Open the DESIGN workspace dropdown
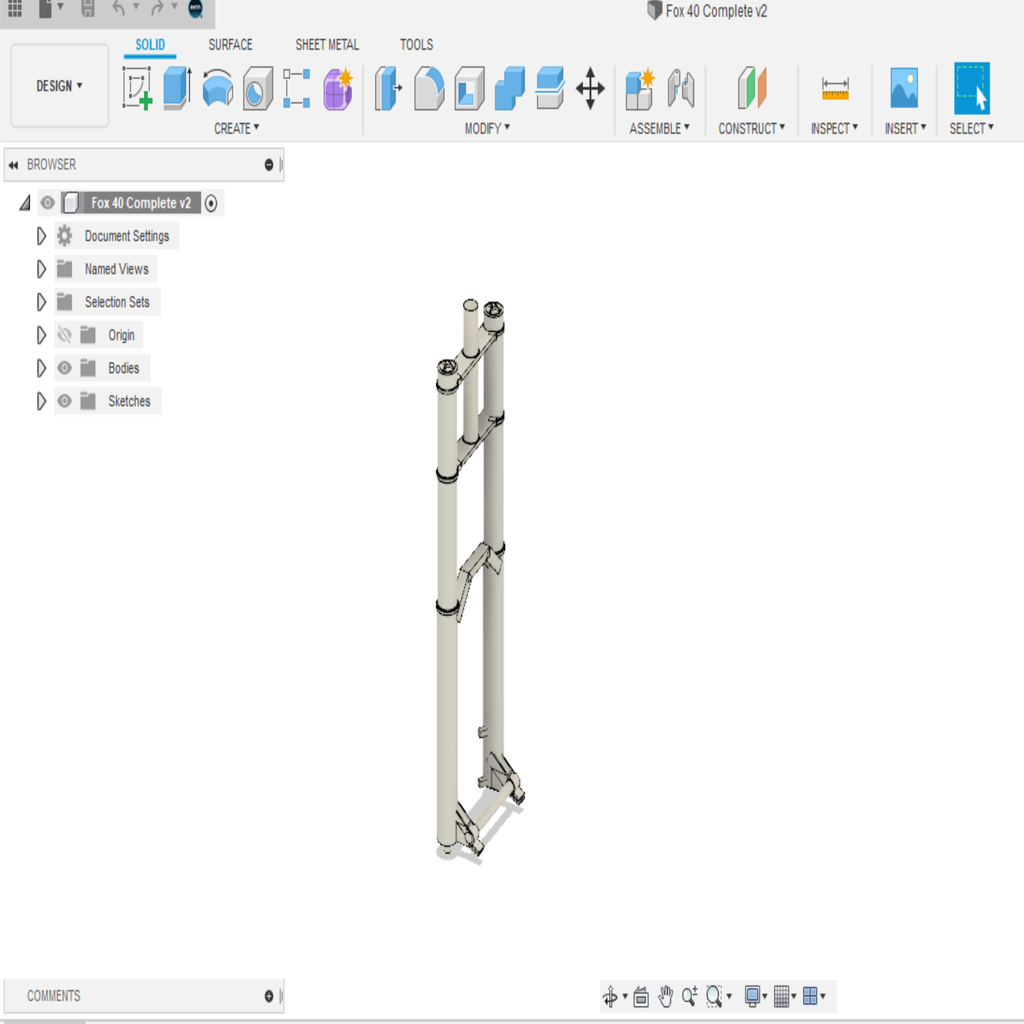This screenshot has width=1024, height=1024. click(59, 86)
